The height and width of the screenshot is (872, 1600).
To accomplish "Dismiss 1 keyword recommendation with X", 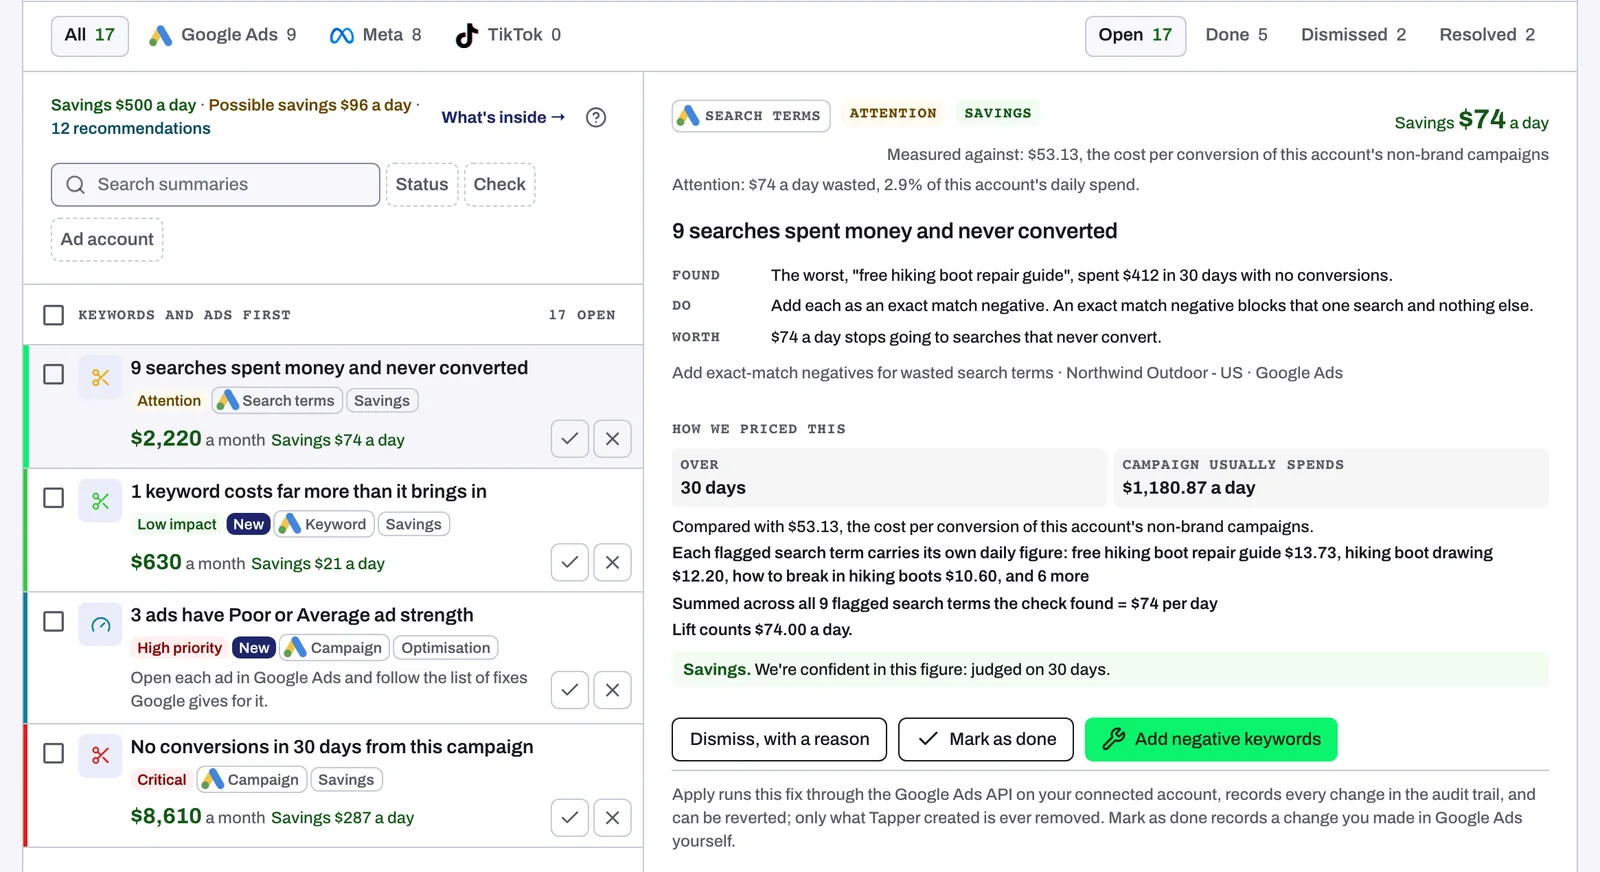I will tap(612, 563).
